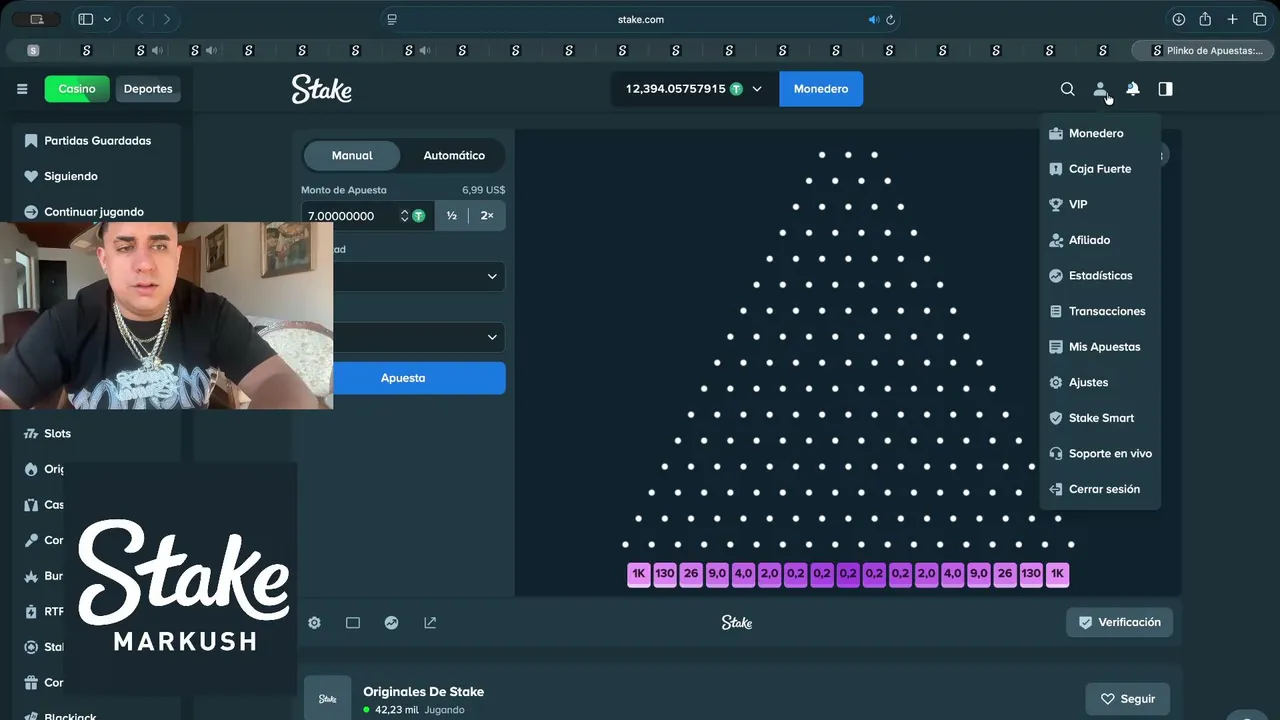Select the Plinko de Apuestas browser tab
1280x720 pixels.
[x=1205, y=50]
